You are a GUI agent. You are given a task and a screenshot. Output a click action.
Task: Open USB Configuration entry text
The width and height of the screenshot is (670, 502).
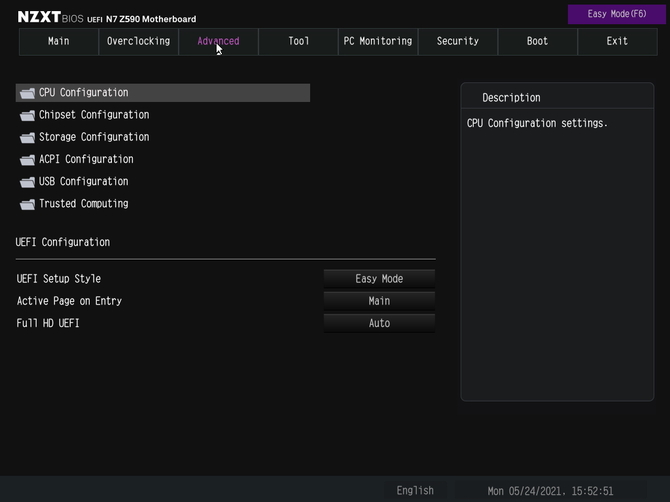coord(84,182)
